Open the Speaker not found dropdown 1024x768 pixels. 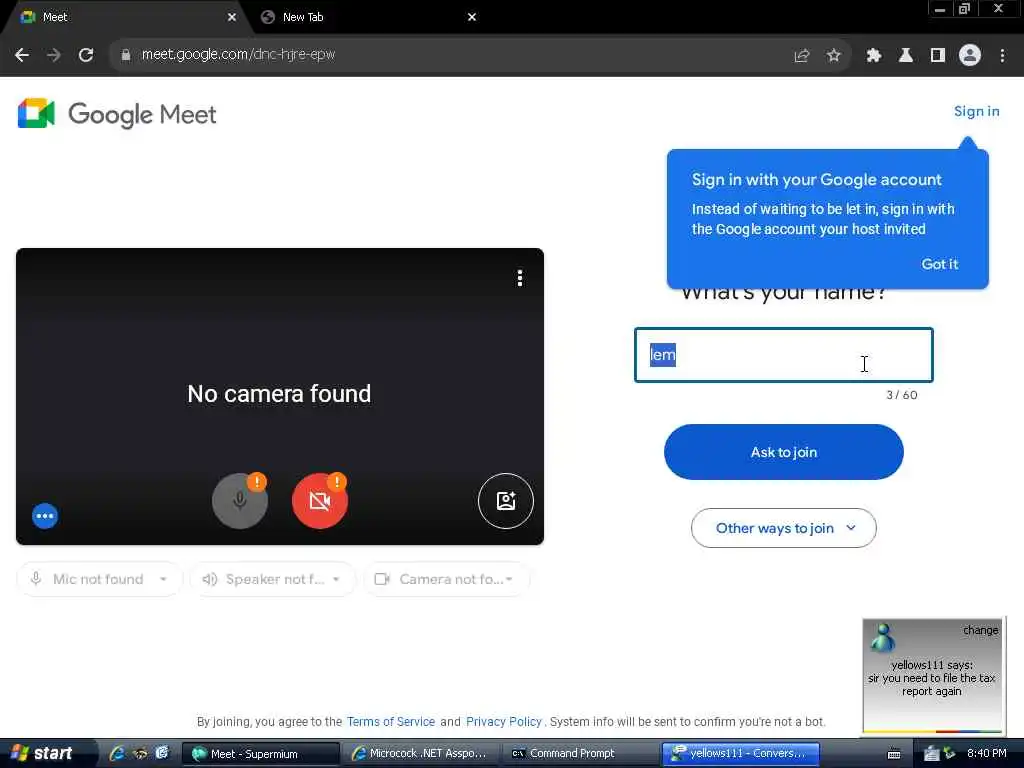tap(272, 579)
